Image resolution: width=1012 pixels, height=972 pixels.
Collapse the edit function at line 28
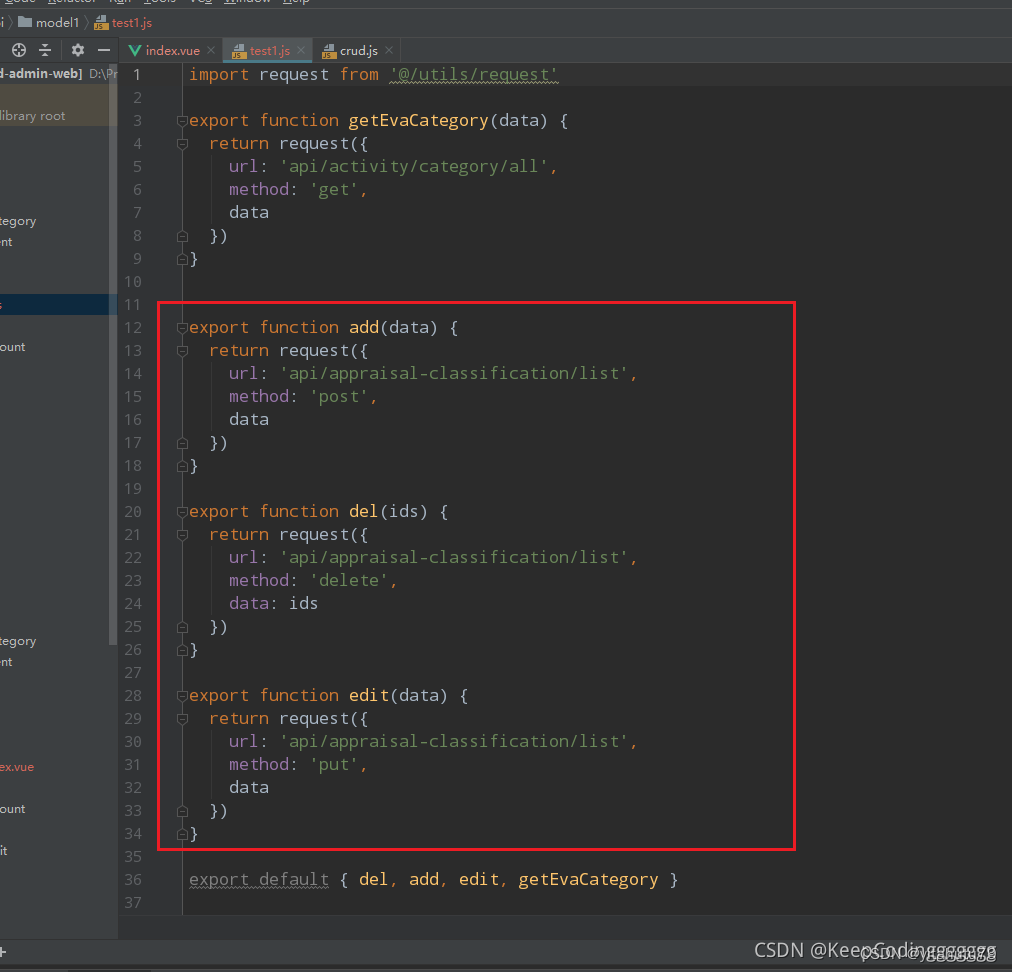point(182,696)
